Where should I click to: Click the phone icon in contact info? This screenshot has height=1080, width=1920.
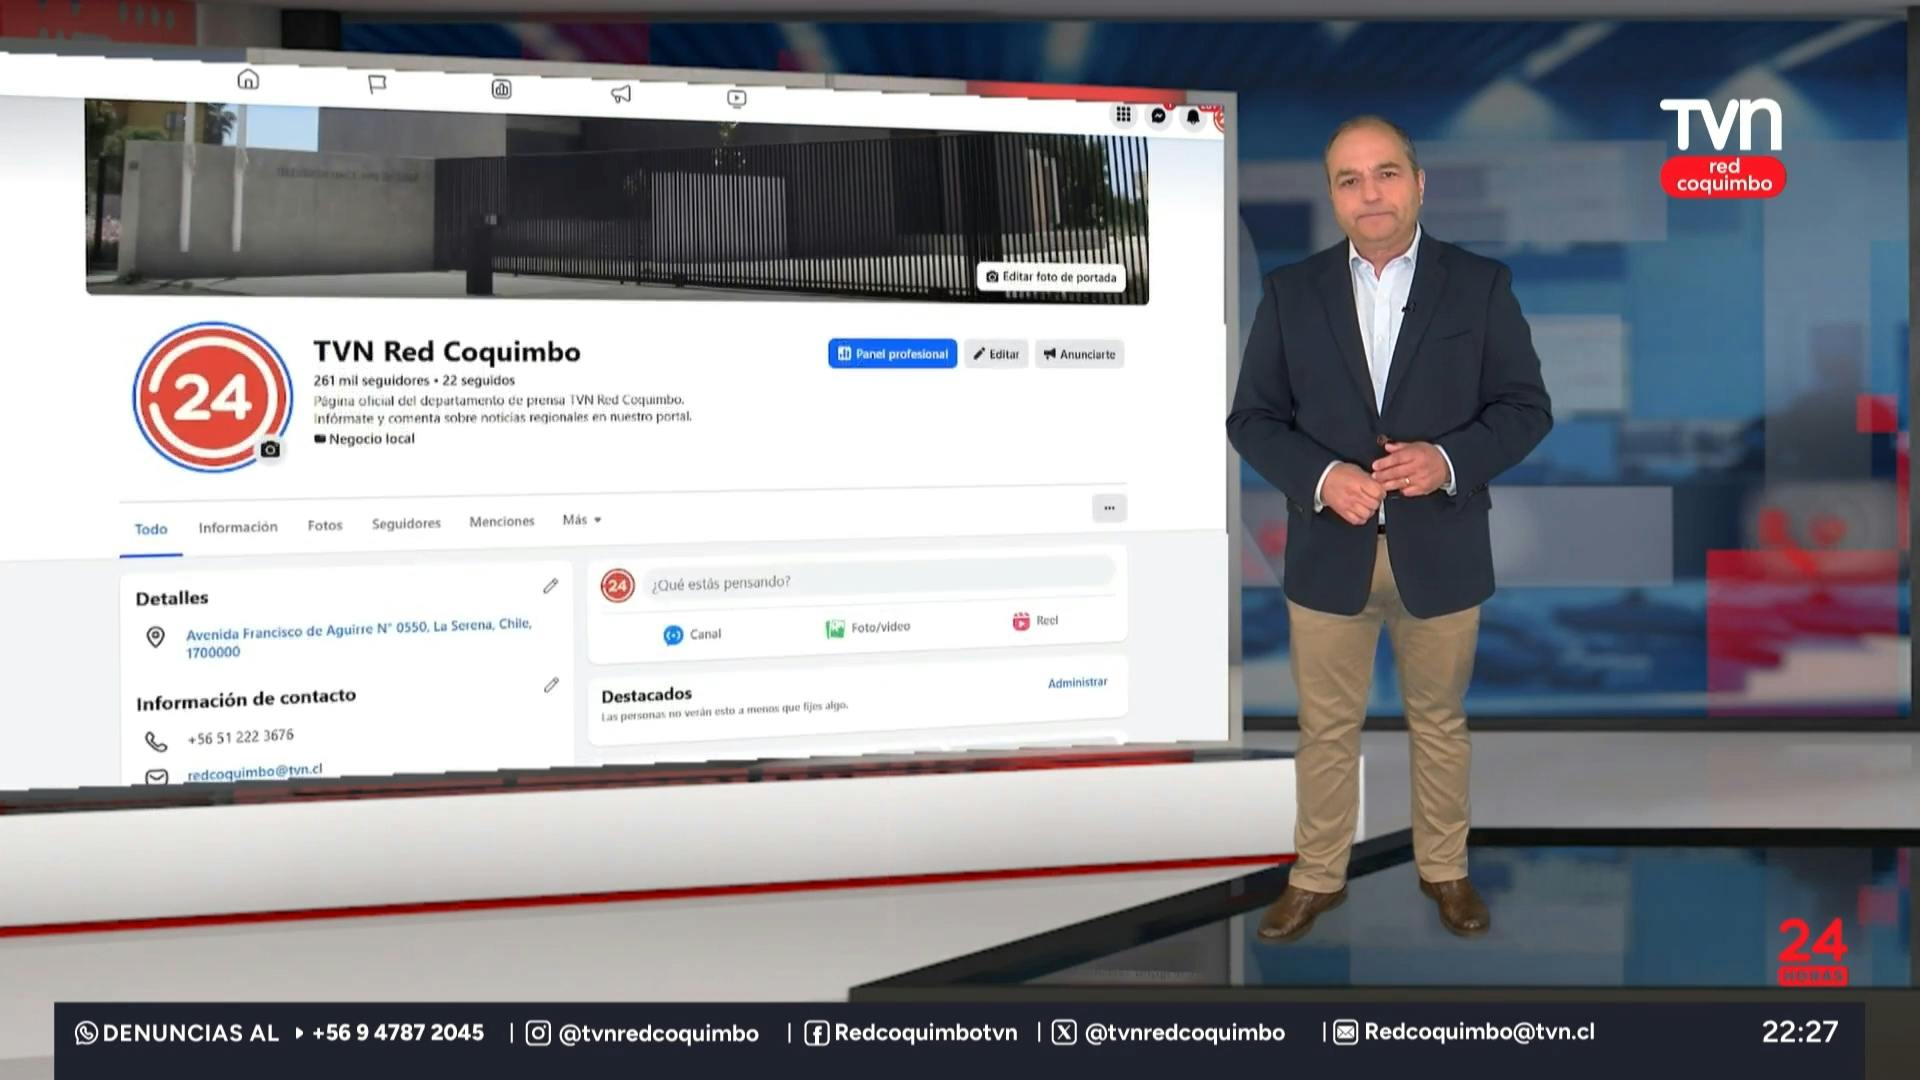pyautogui.click(x=156, y=741)
